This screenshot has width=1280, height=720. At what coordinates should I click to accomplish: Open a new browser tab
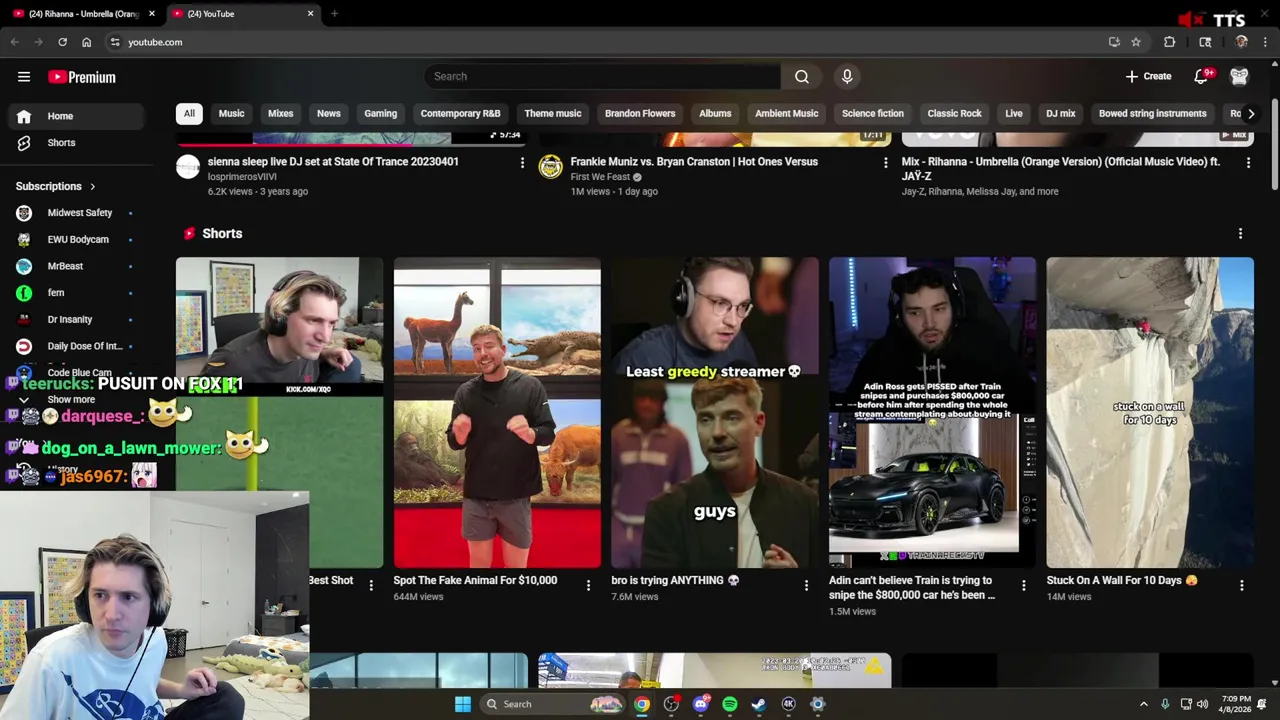334,14
